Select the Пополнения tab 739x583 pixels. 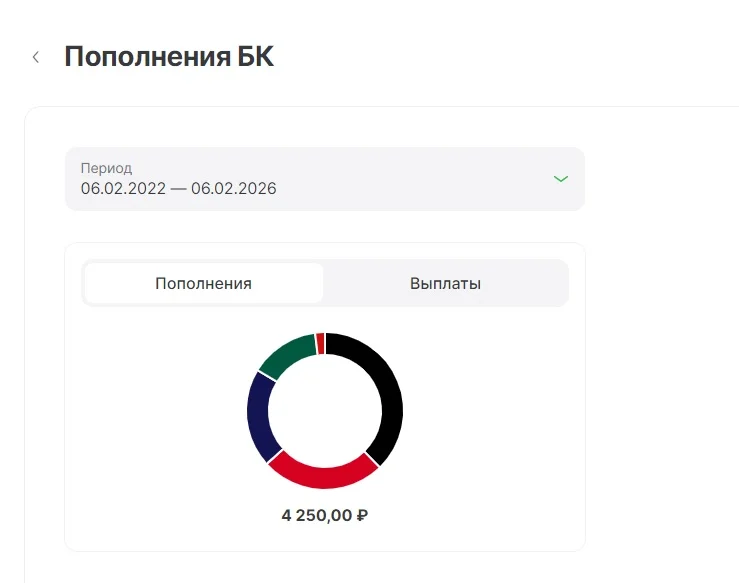click(x=204, y=283)
